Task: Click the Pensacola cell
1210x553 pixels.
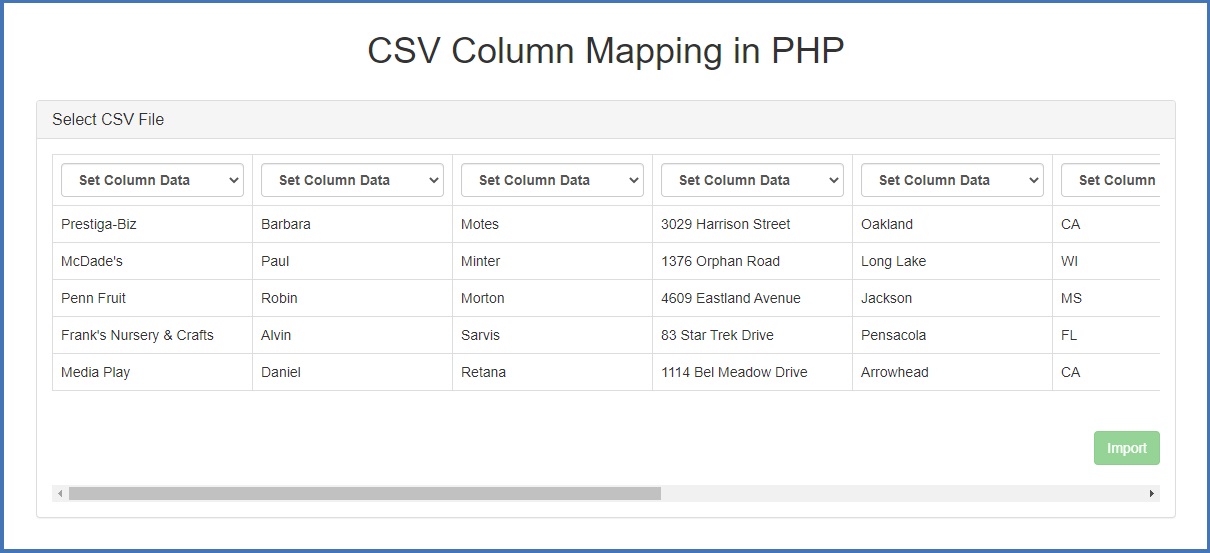Action: 952,335
